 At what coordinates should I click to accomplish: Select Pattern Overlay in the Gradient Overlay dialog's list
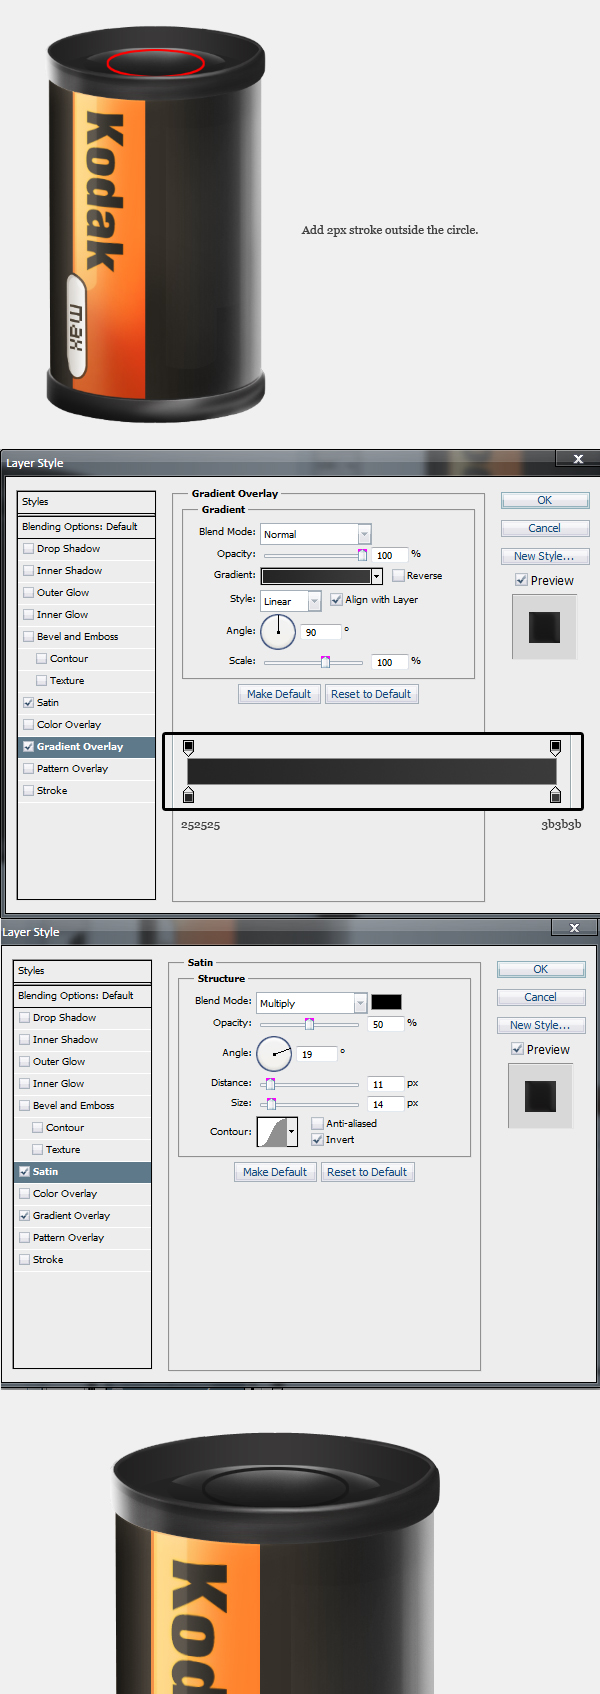pos(72,769)
